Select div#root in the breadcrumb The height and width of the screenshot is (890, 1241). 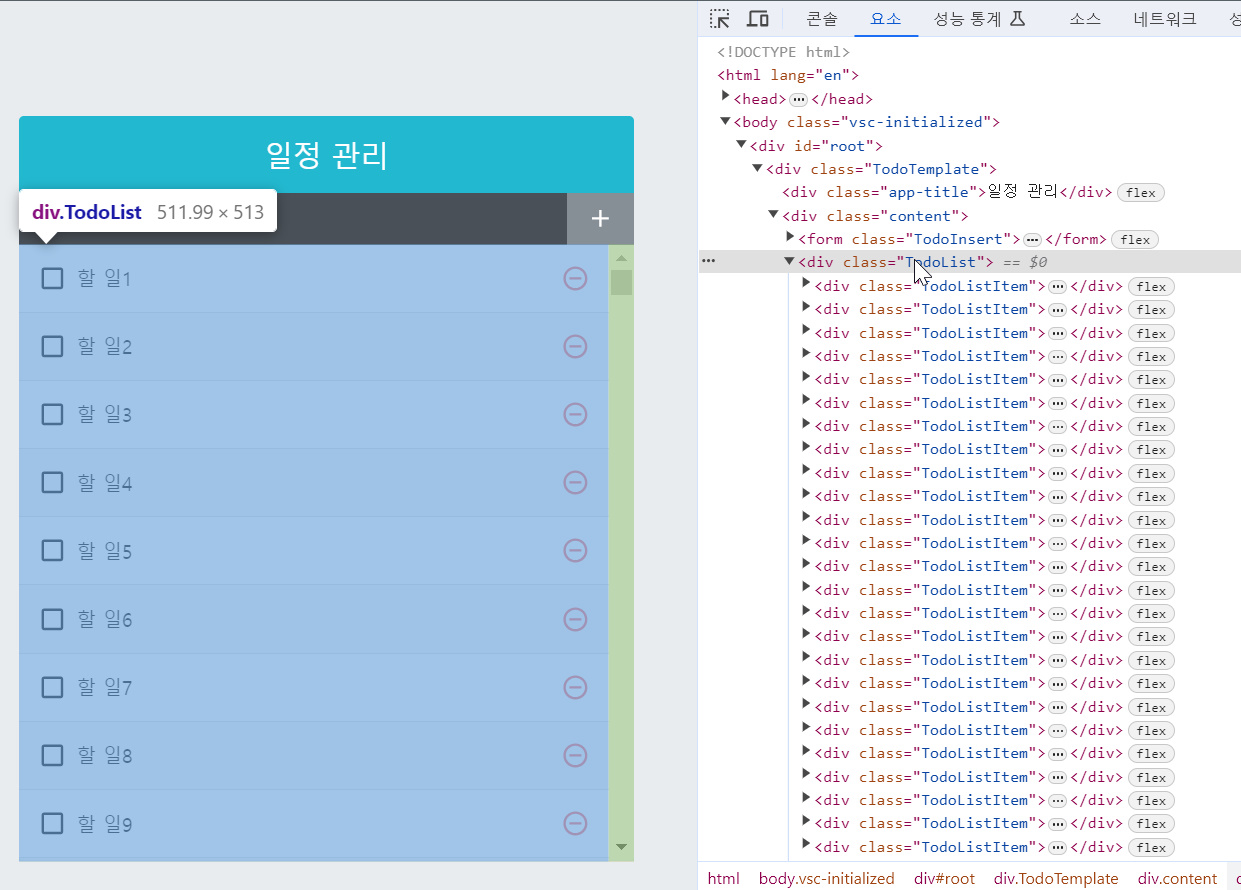(x=944, y=878)
